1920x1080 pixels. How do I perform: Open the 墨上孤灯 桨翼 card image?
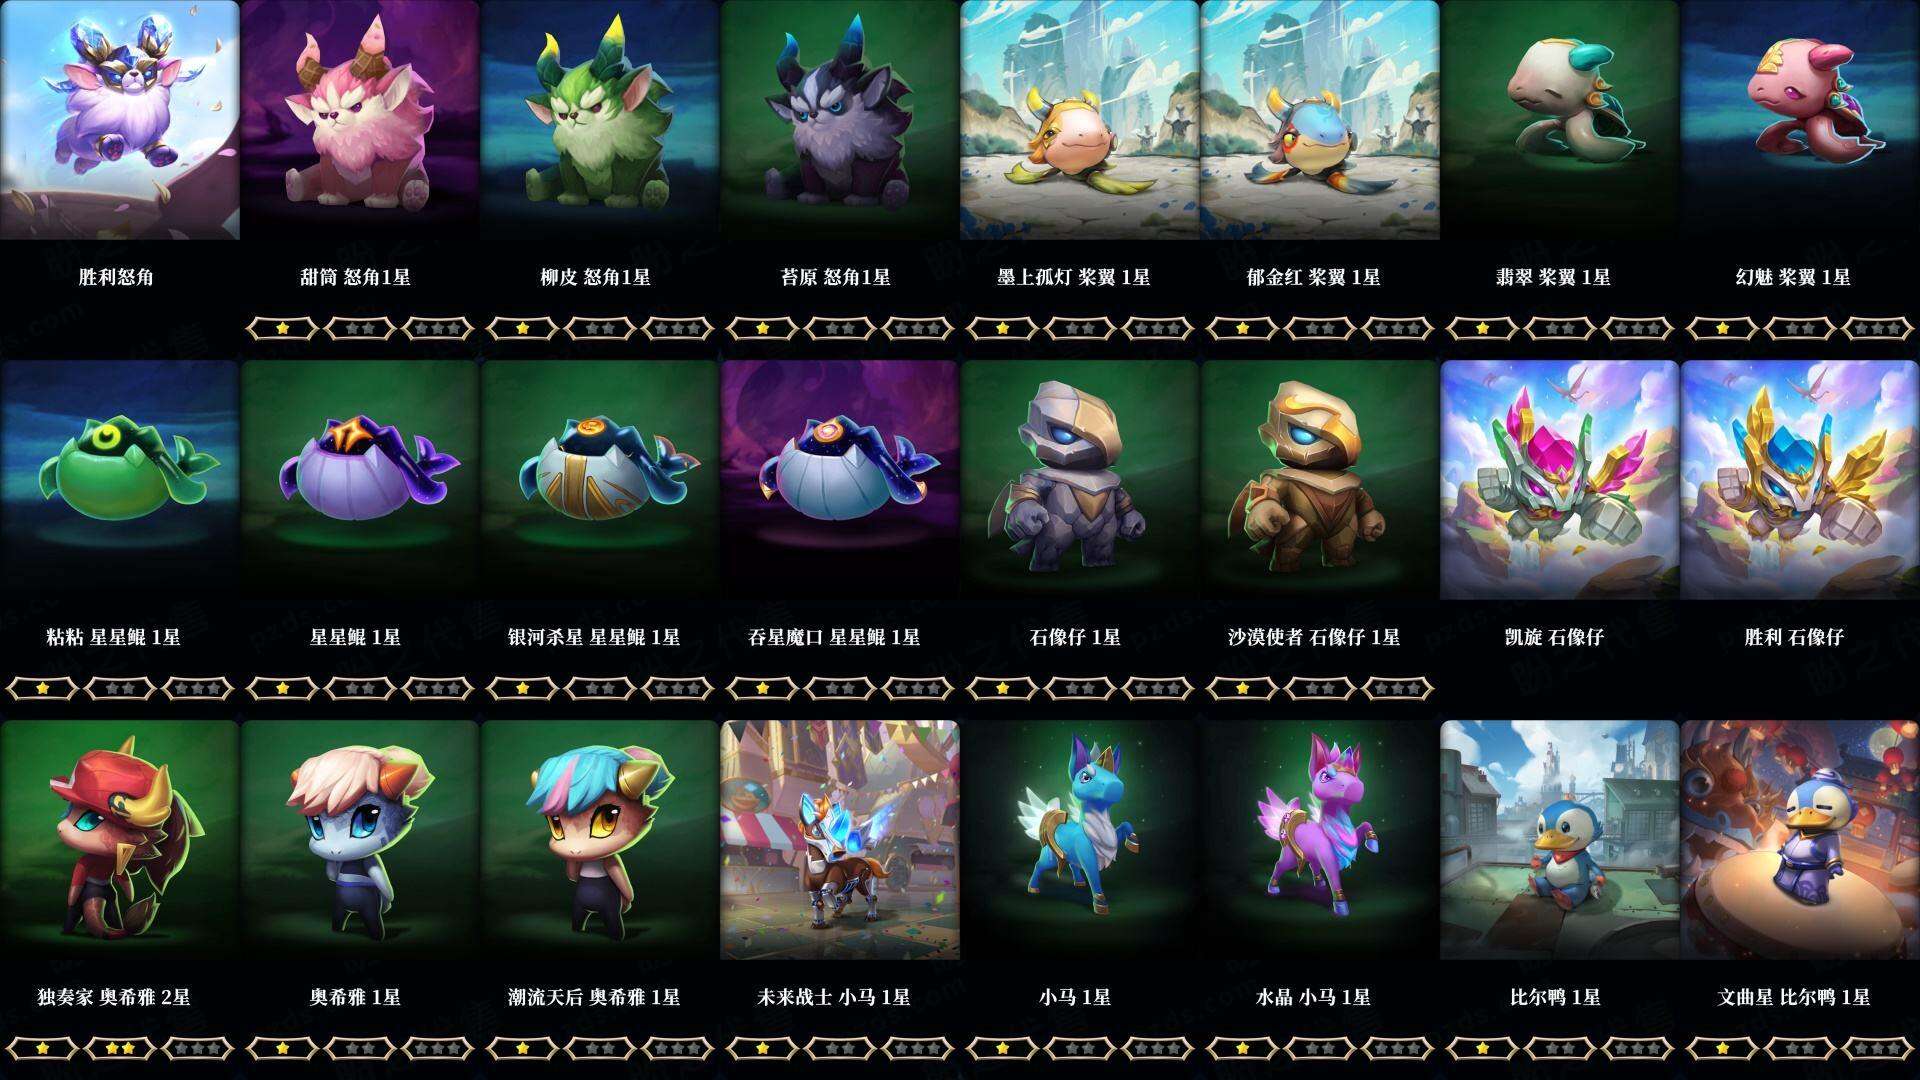pos(1080,120)
